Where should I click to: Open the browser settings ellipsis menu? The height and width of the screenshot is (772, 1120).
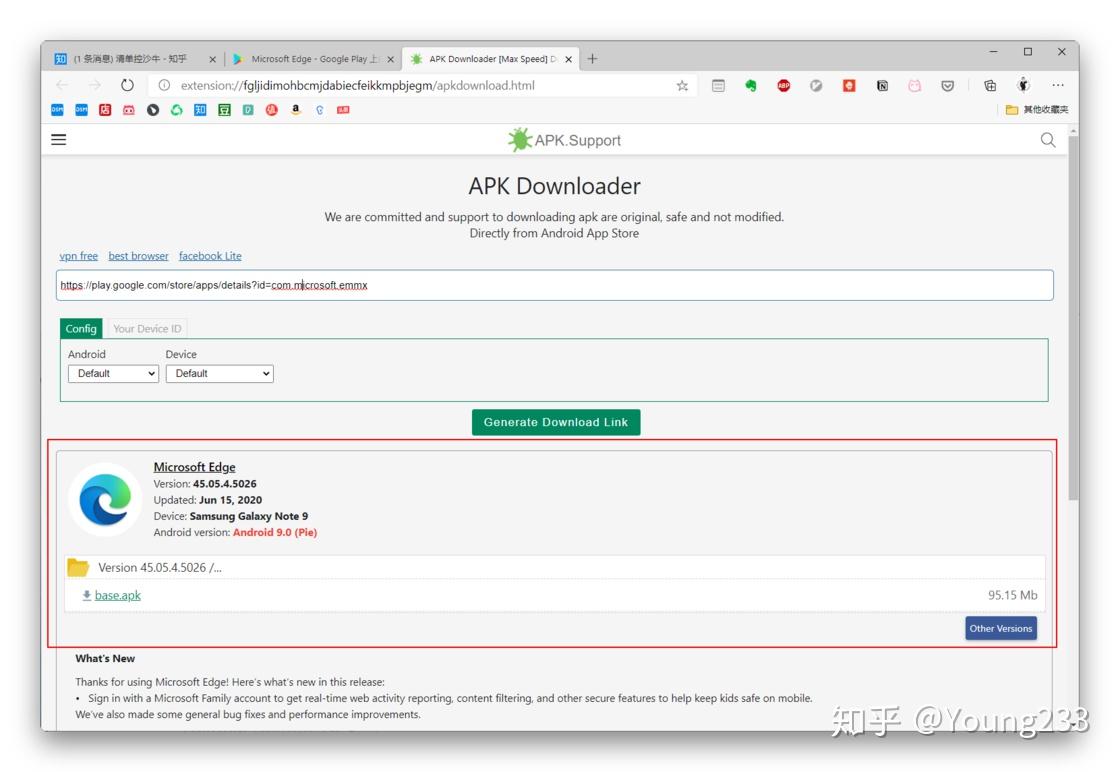(1058, 85)
